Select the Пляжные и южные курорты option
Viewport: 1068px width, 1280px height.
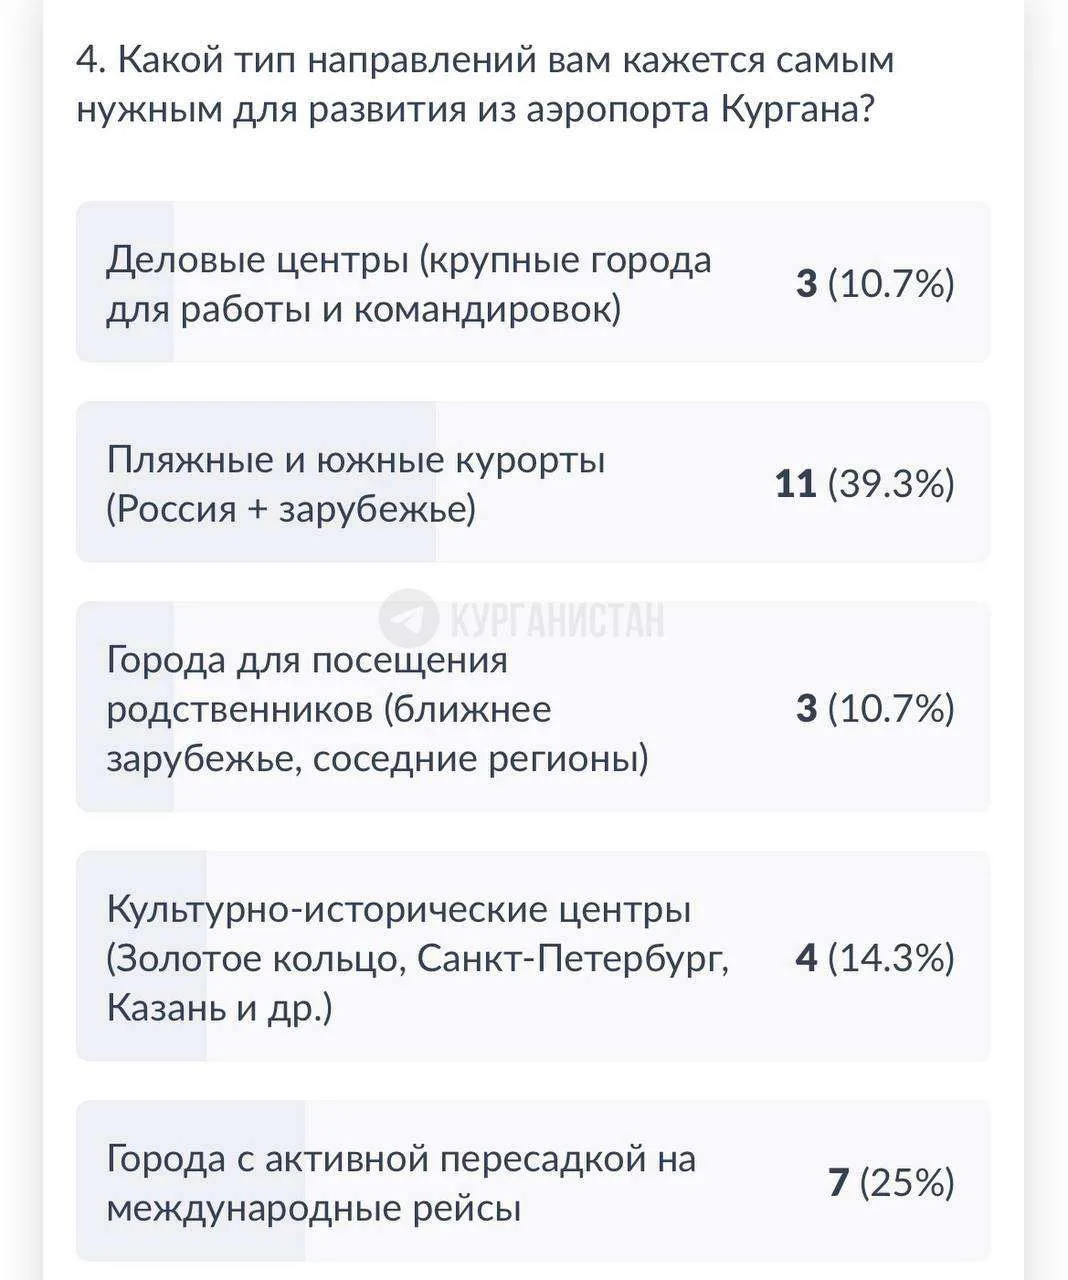pos(533,482)
